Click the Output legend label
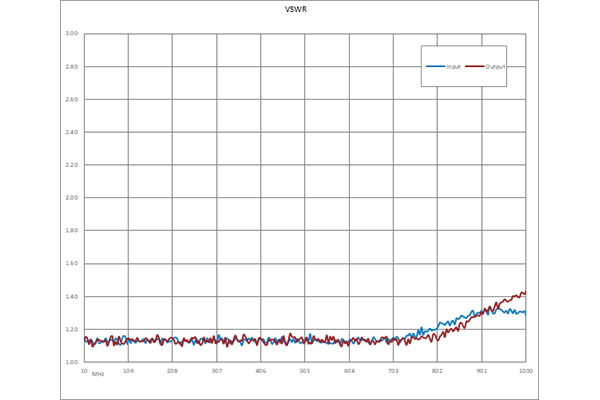 point(494,66)
